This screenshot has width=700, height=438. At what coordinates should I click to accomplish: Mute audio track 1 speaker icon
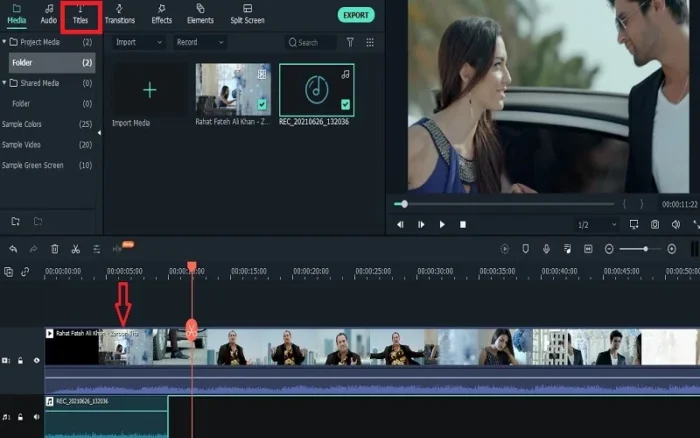pos(37,417)
